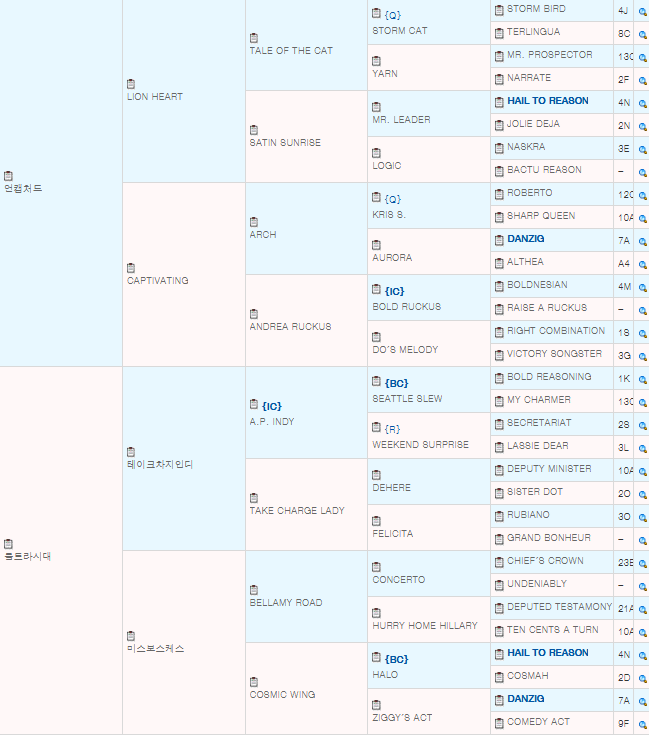Click the clipboard icon beside STORM BIRD

point(499,9)
